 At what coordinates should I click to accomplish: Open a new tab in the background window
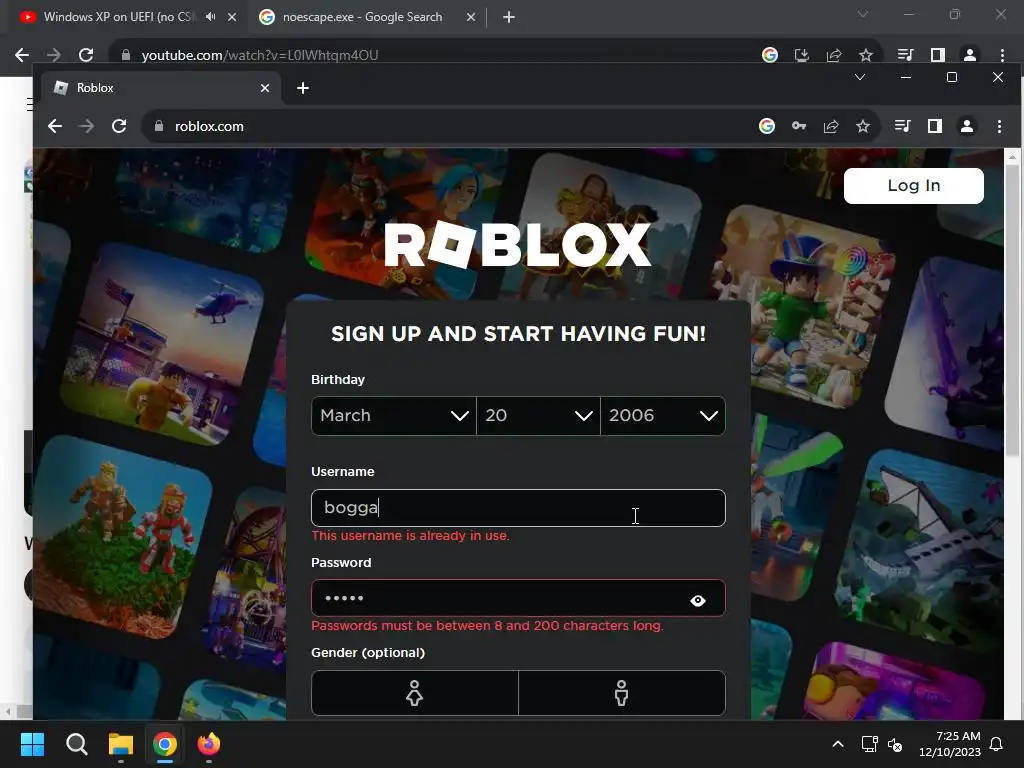pos(509,17)
